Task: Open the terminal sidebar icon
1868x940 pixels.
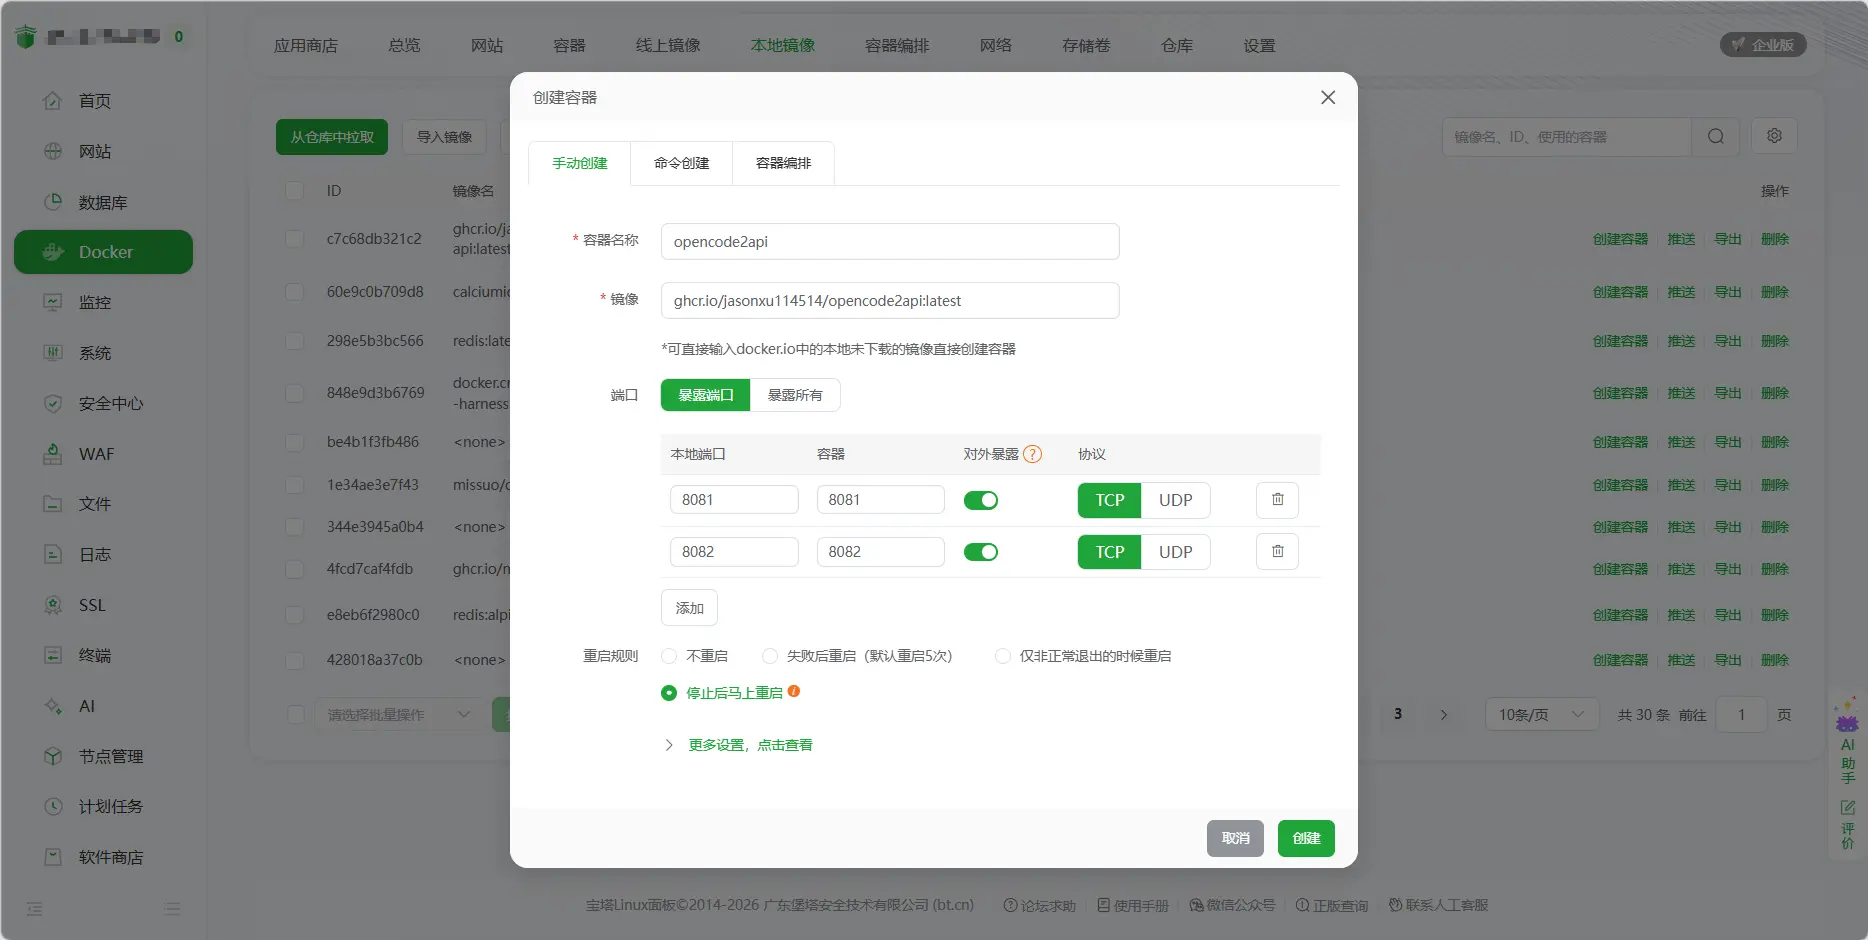Action: pos(53,655)
